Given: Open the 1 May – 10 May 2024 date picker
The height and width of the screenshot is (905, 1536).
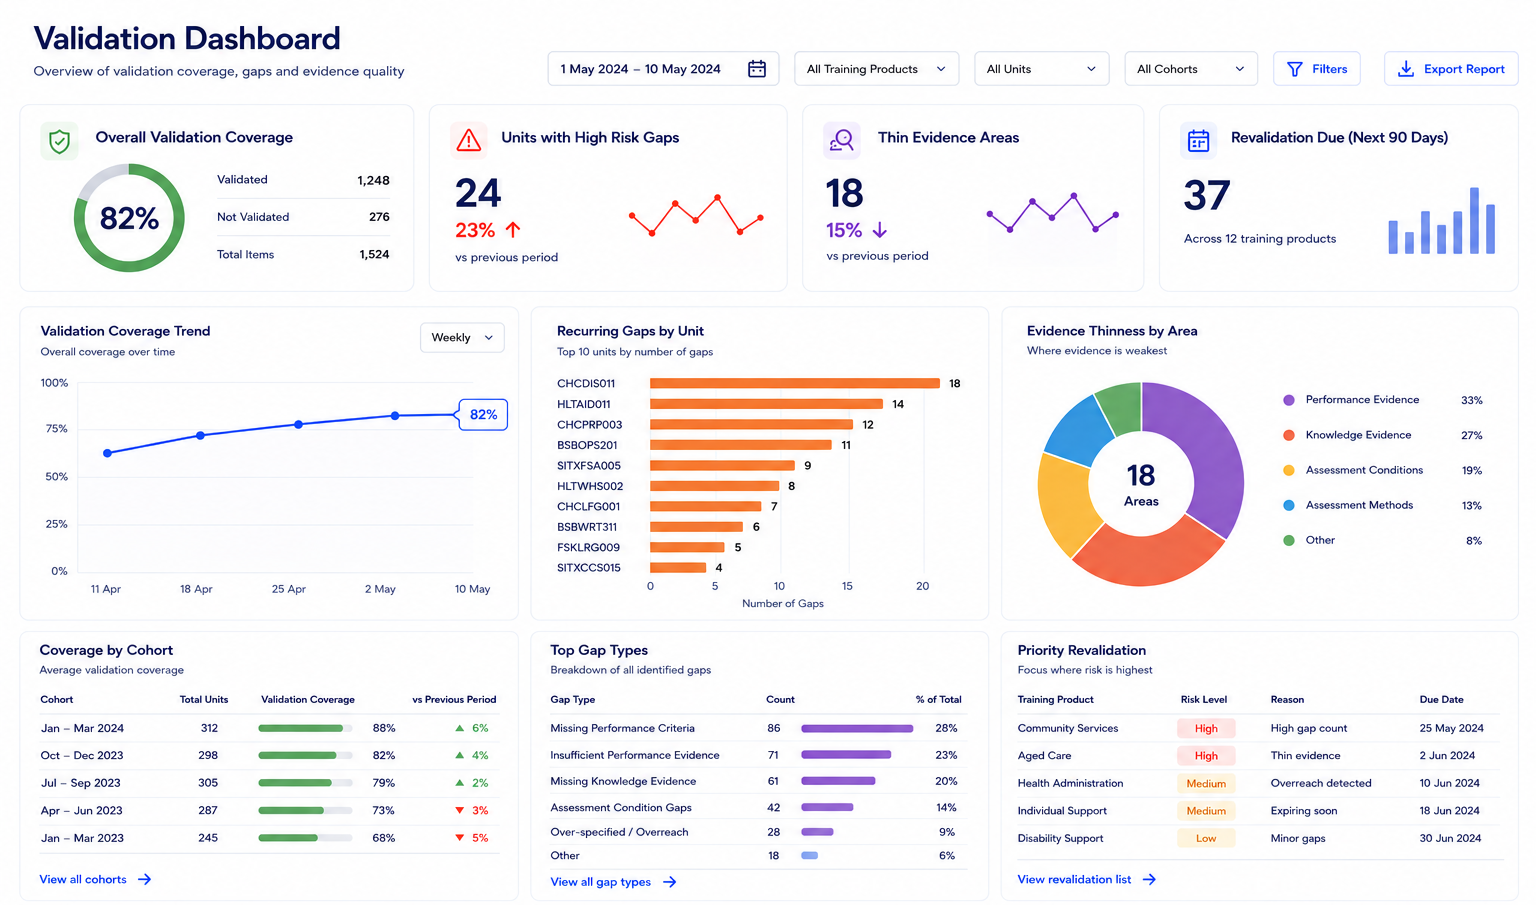Looking at the screenshot, I should pyautogui.click(x=663, y=69).
